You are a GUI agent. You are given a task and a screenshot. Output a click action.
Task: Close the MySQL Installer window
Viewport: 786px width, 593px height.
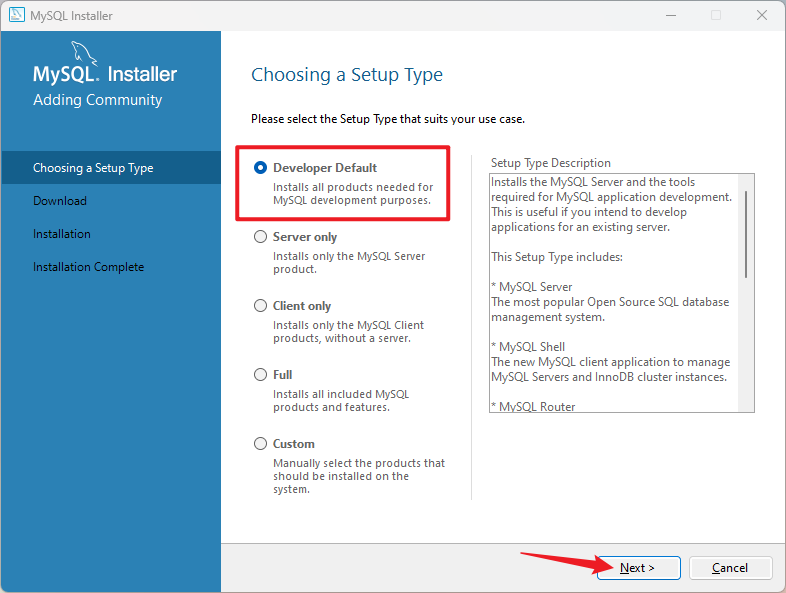click(761, 15)
